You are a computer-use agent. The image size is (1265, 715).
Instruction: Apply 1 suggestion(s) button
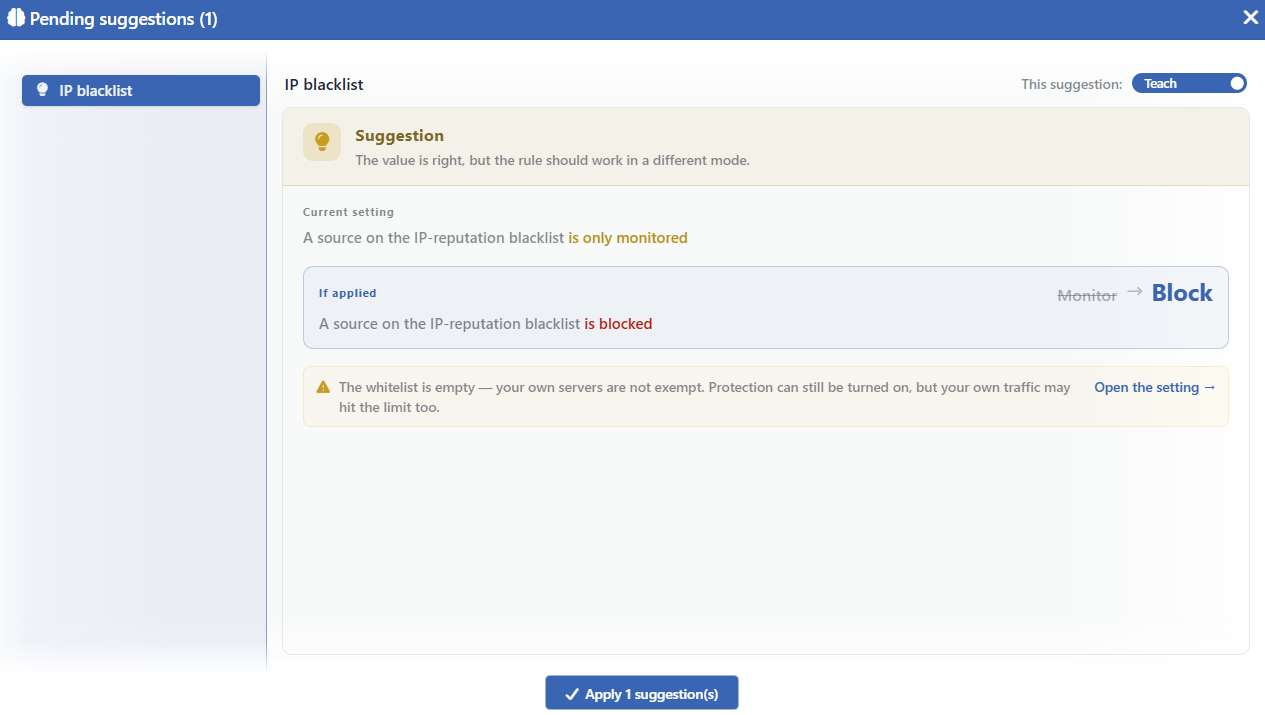click(641, 693)
